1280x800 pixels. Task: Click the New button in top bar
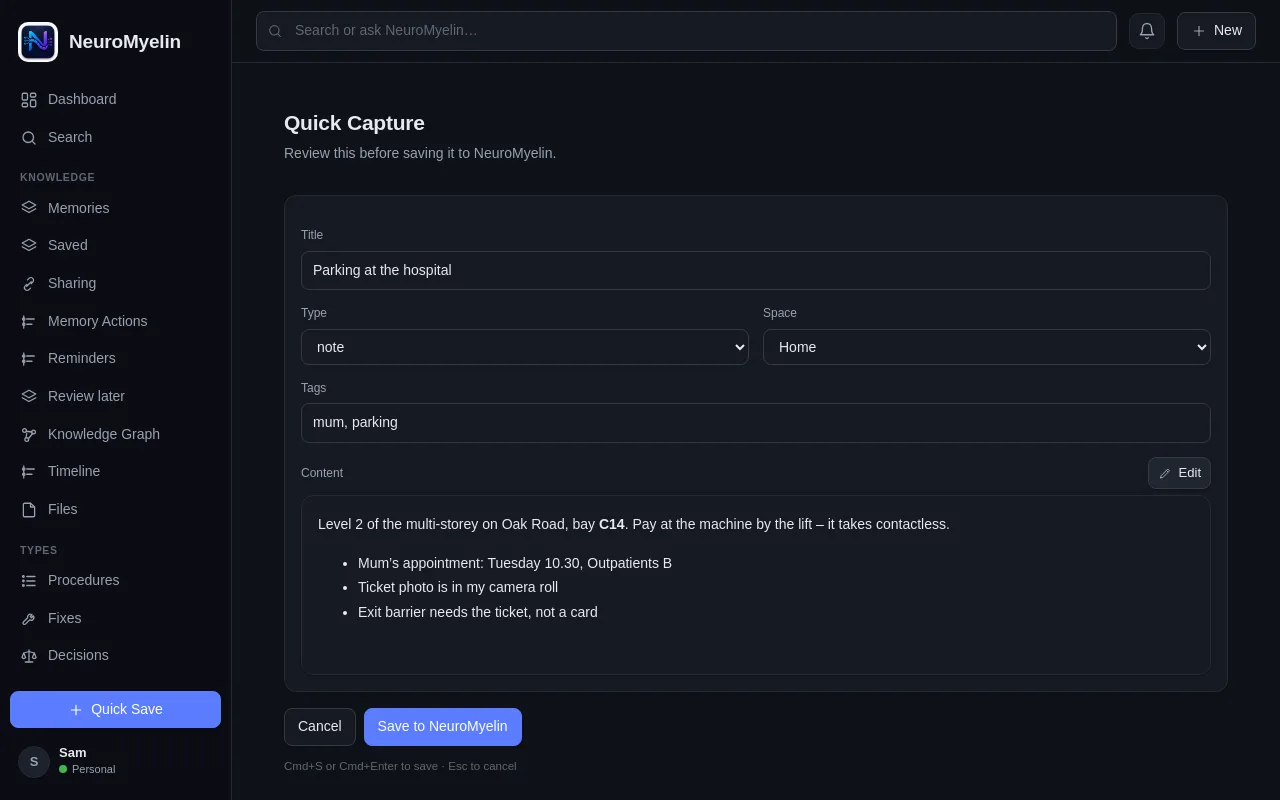(1216, 31)
